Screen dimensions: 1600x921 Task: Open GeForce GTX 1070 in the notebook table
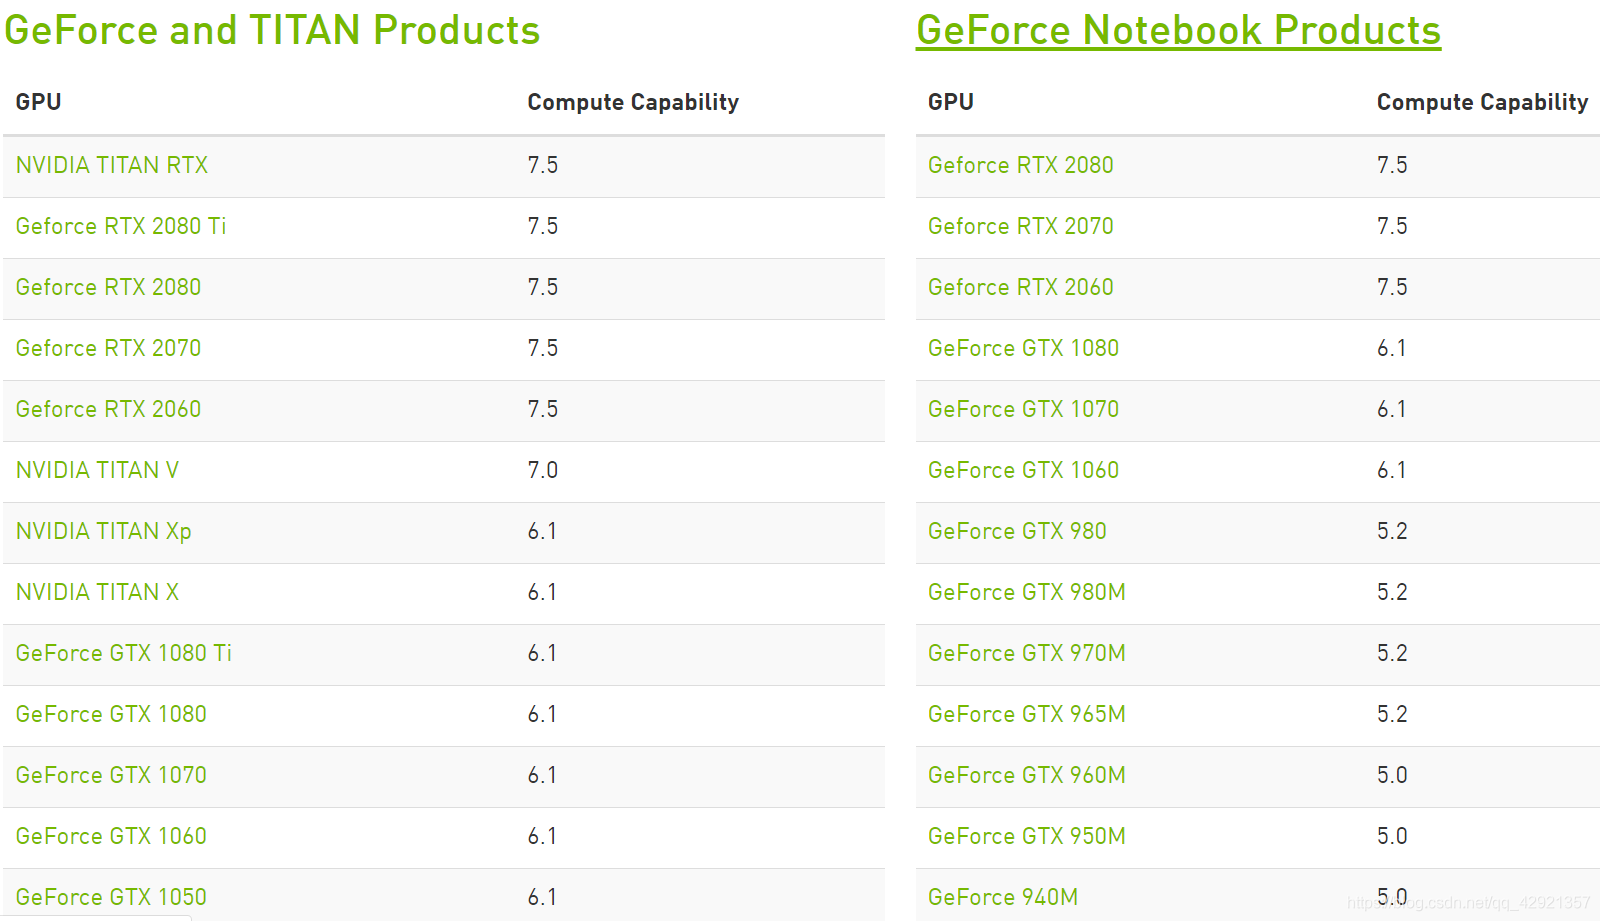[1023, 409]
